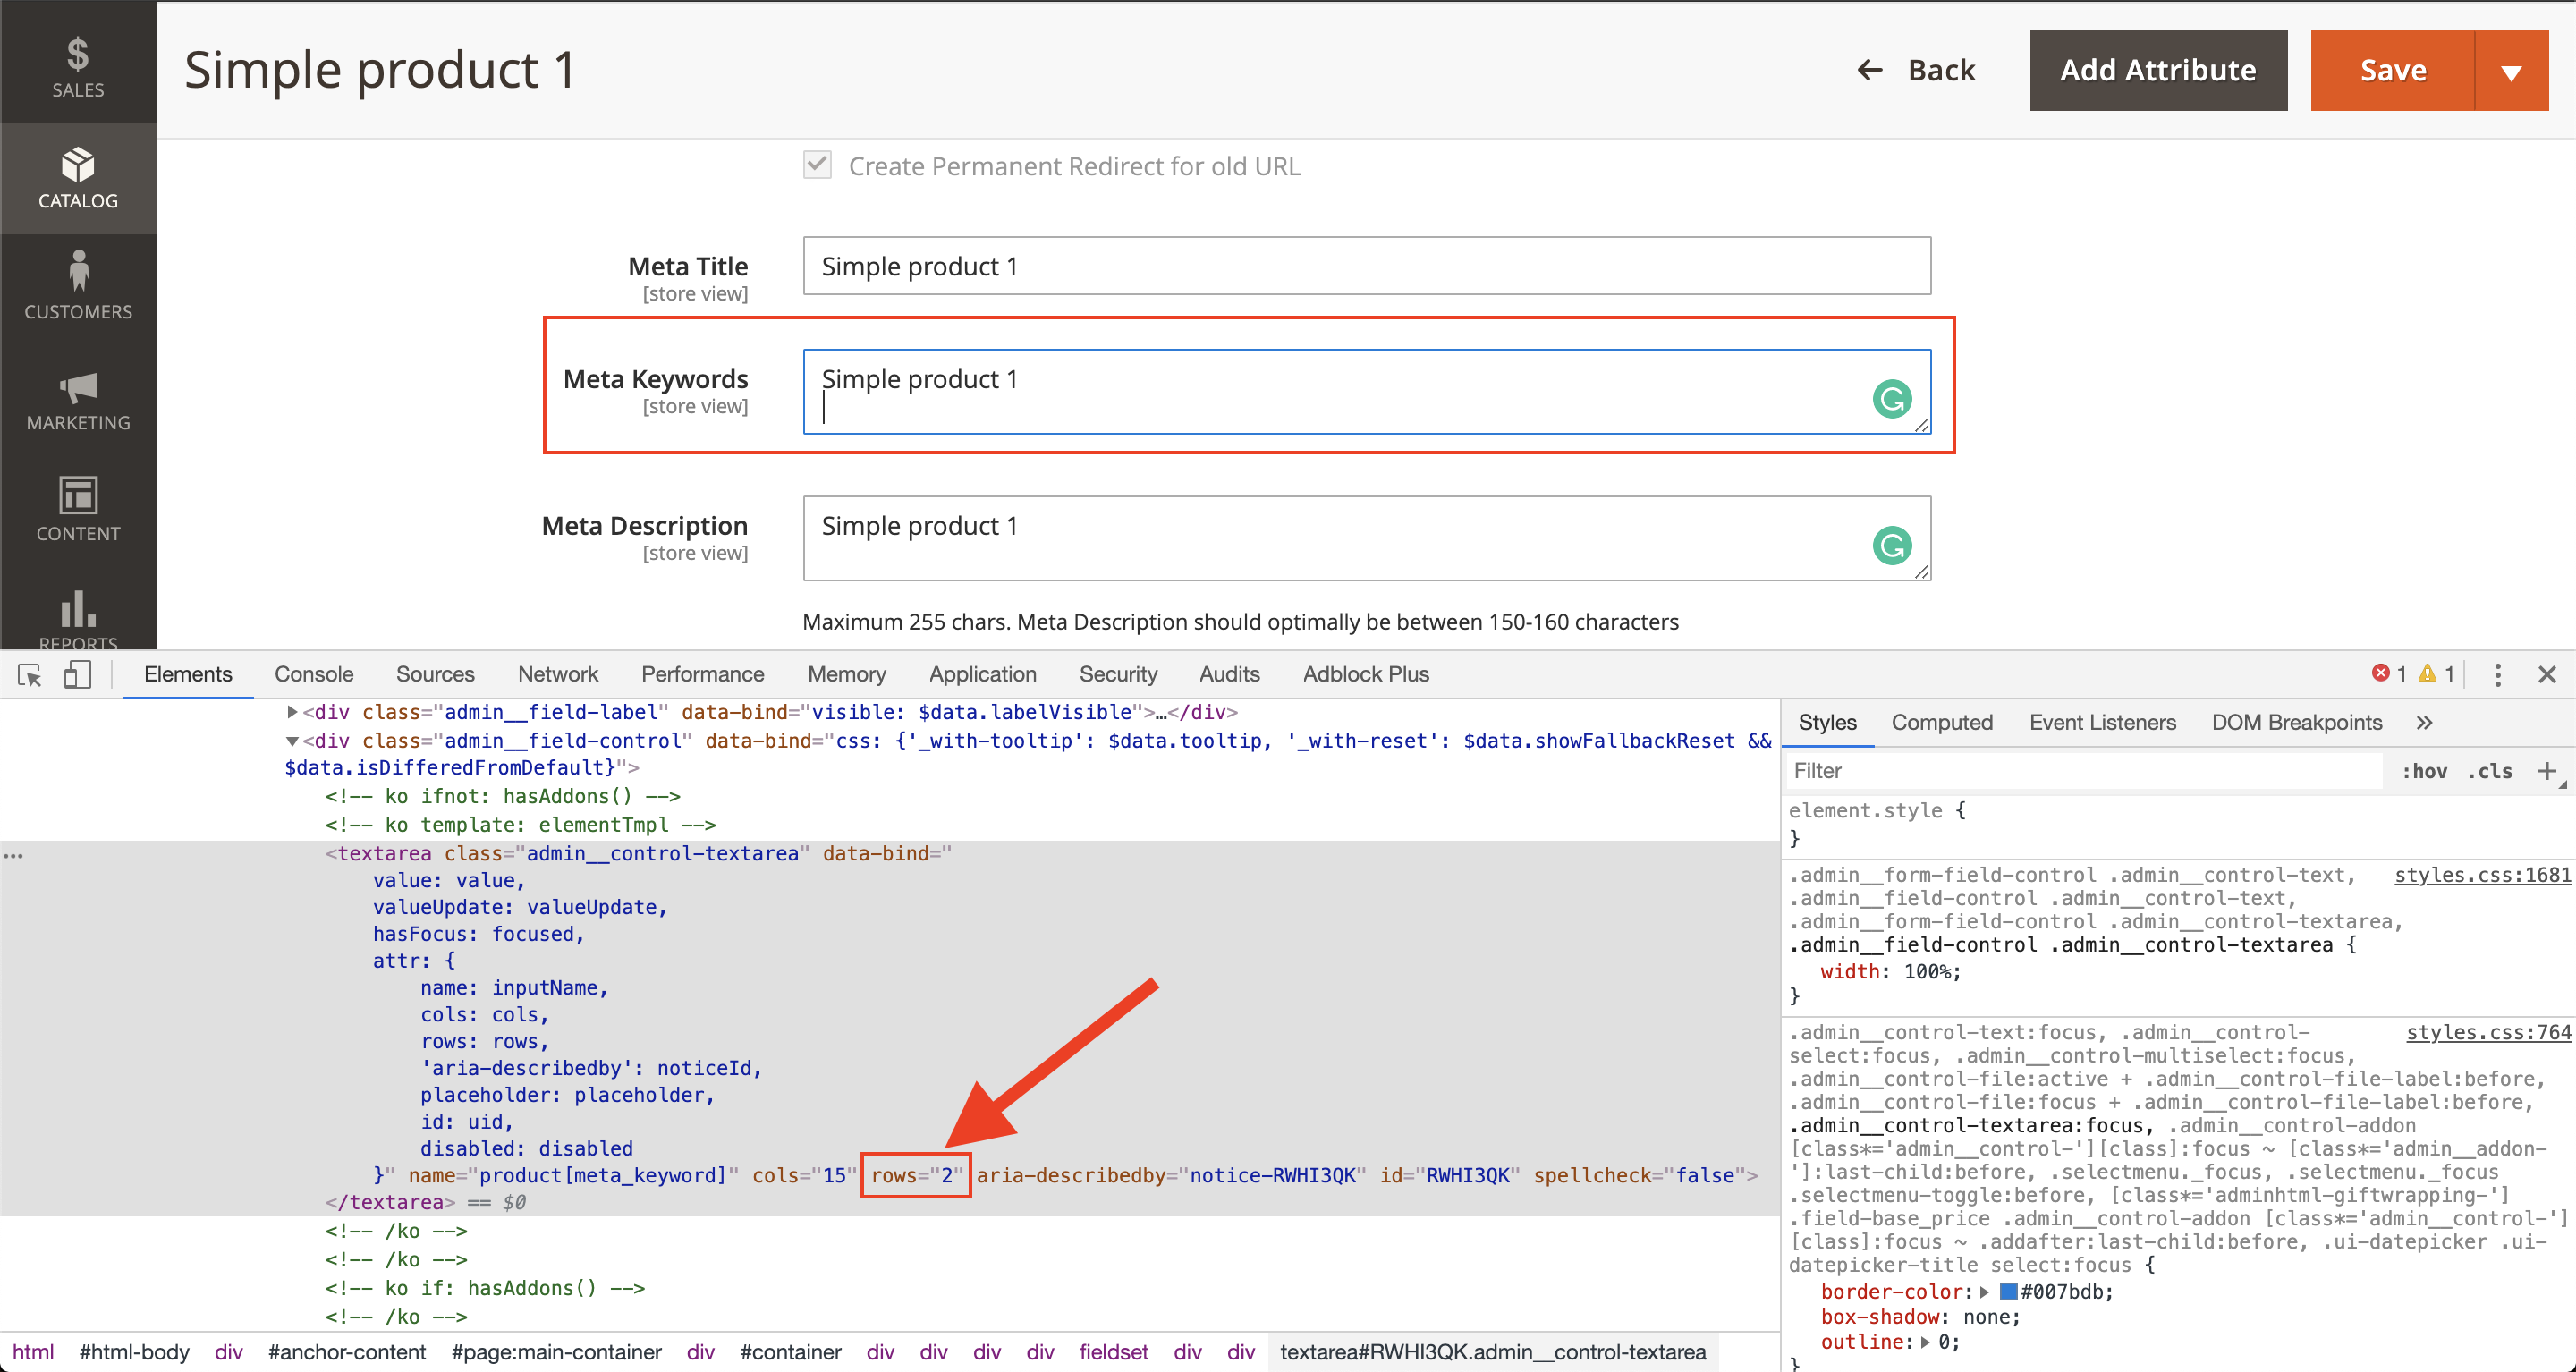Image resolution: width=2576 pixels, height=1372 pixels.
Task: Open the Save button dropdown arrow
Action: pos(2510,71)
